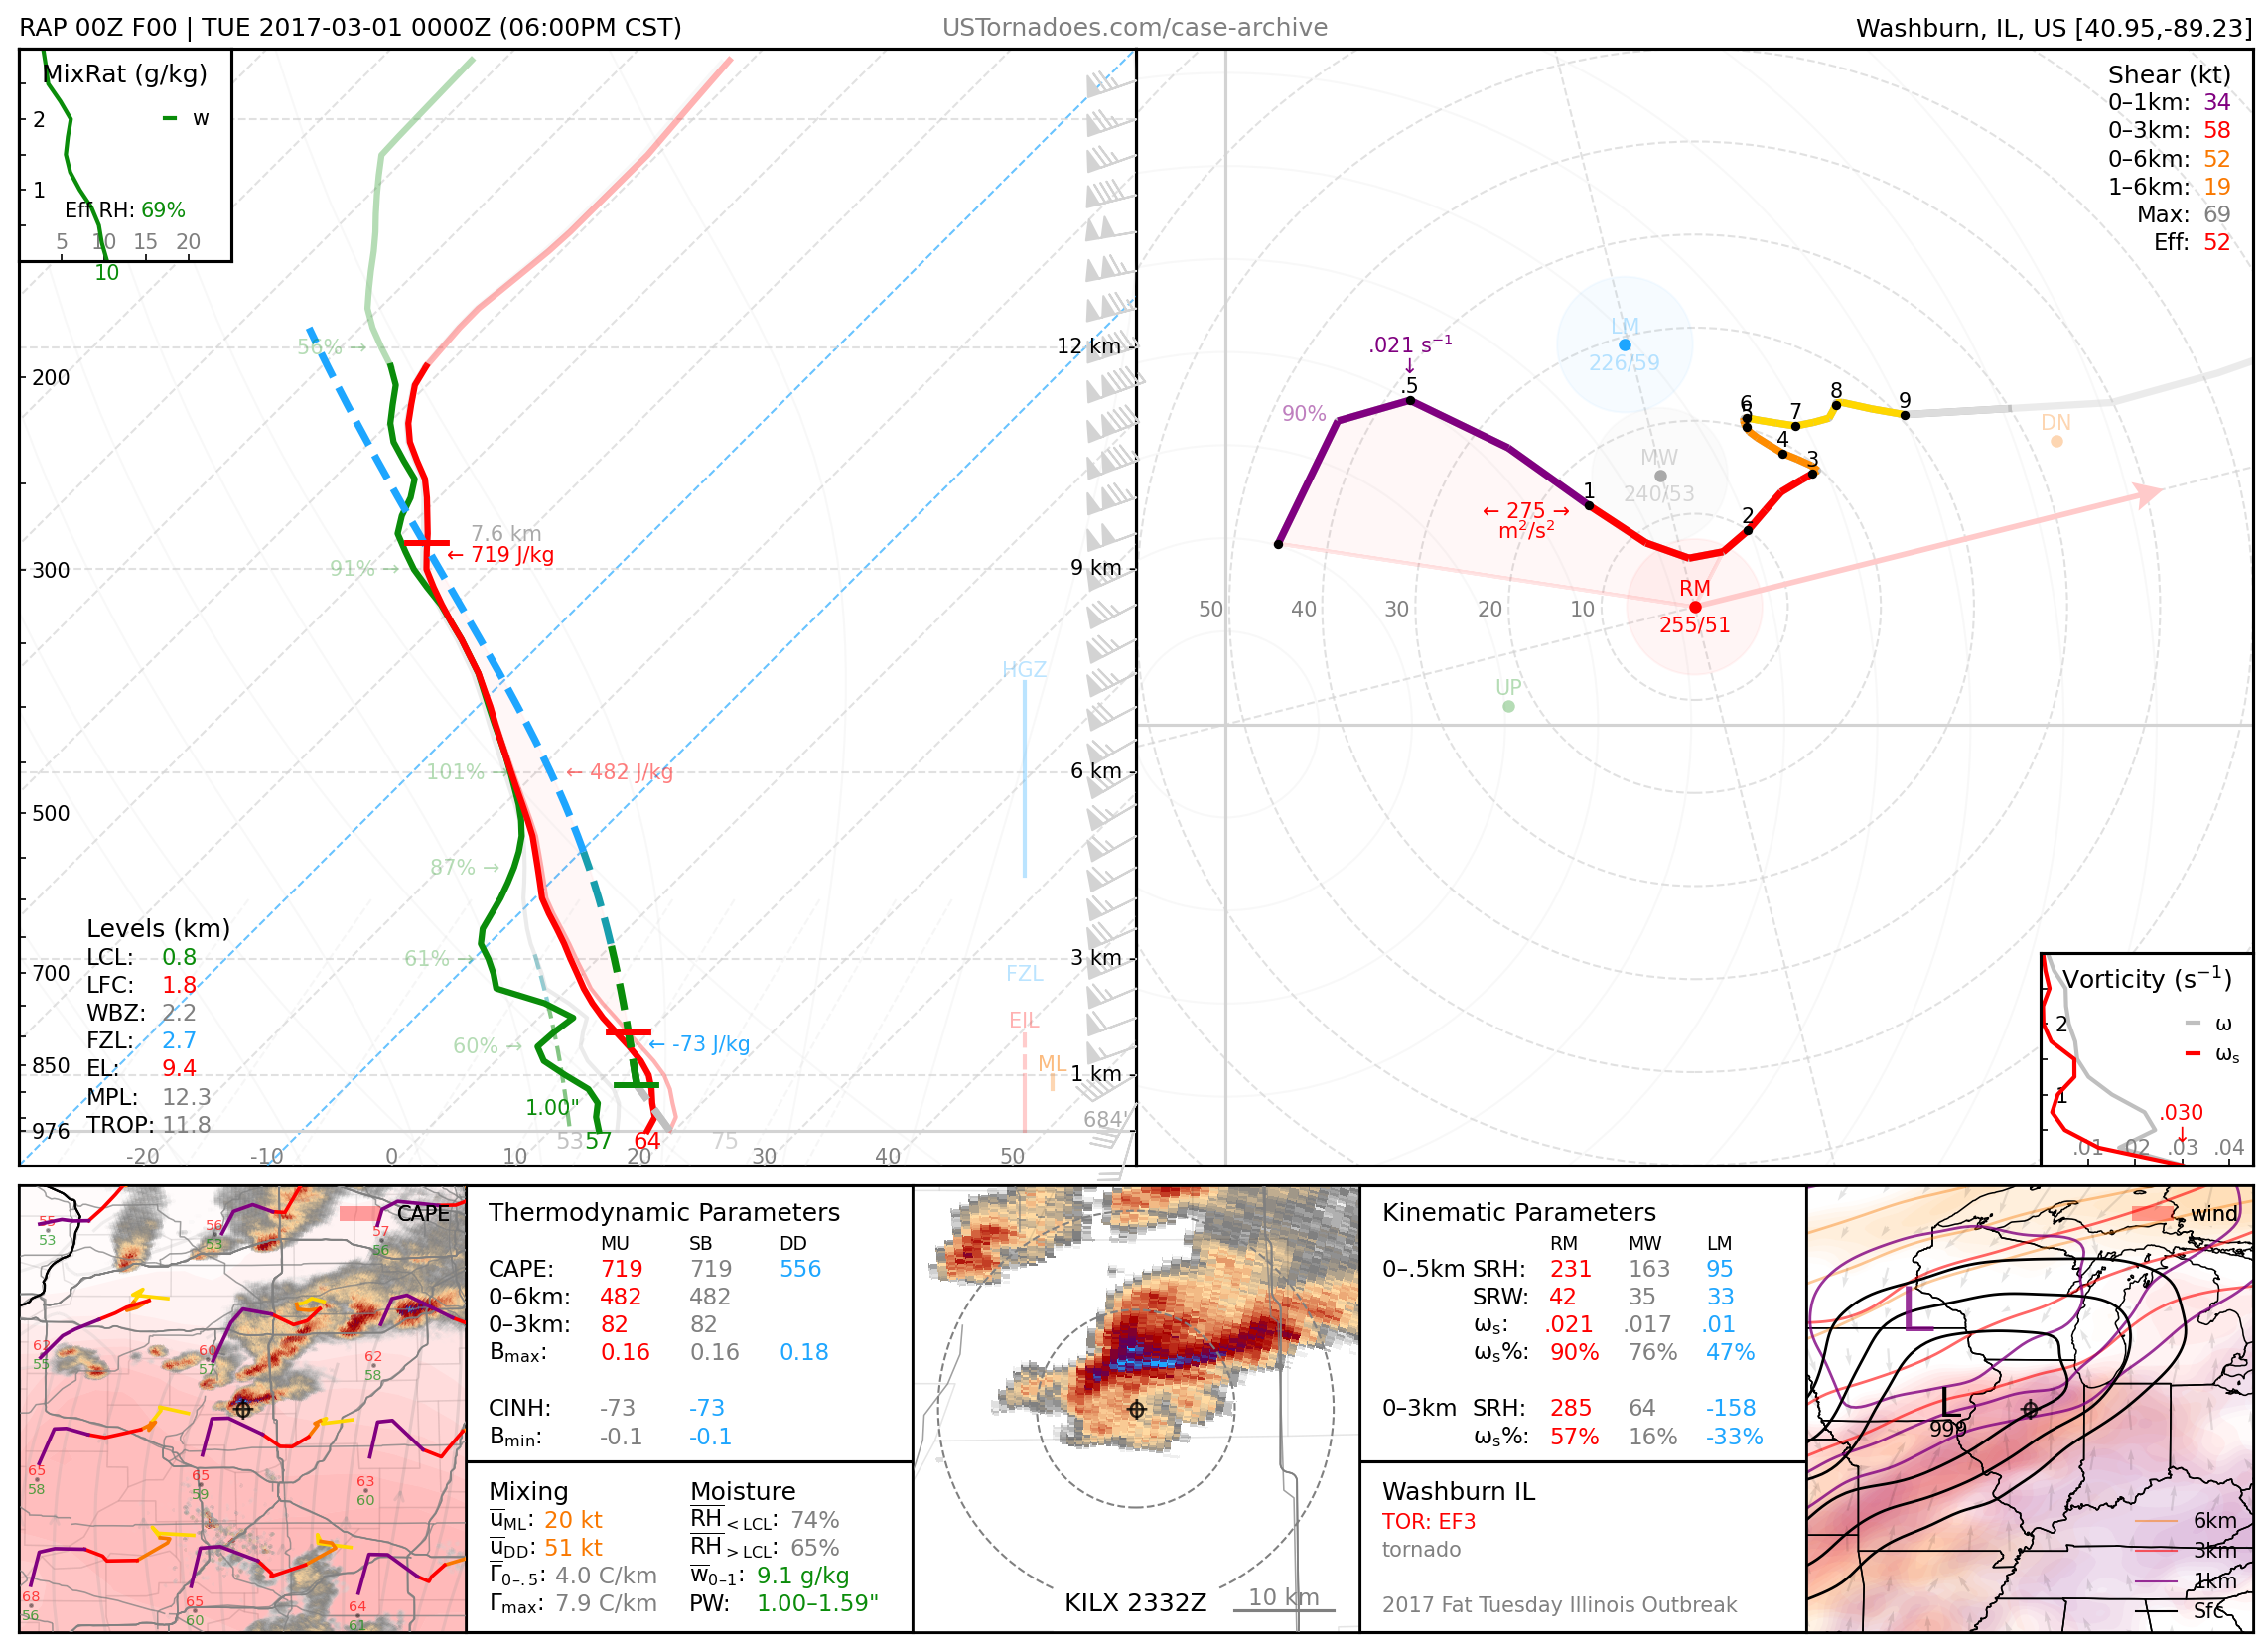The width and height of the screenshot is (2268, 1647).
Task: Click the TOR: EF3 label
Action: [1429, 1522]
